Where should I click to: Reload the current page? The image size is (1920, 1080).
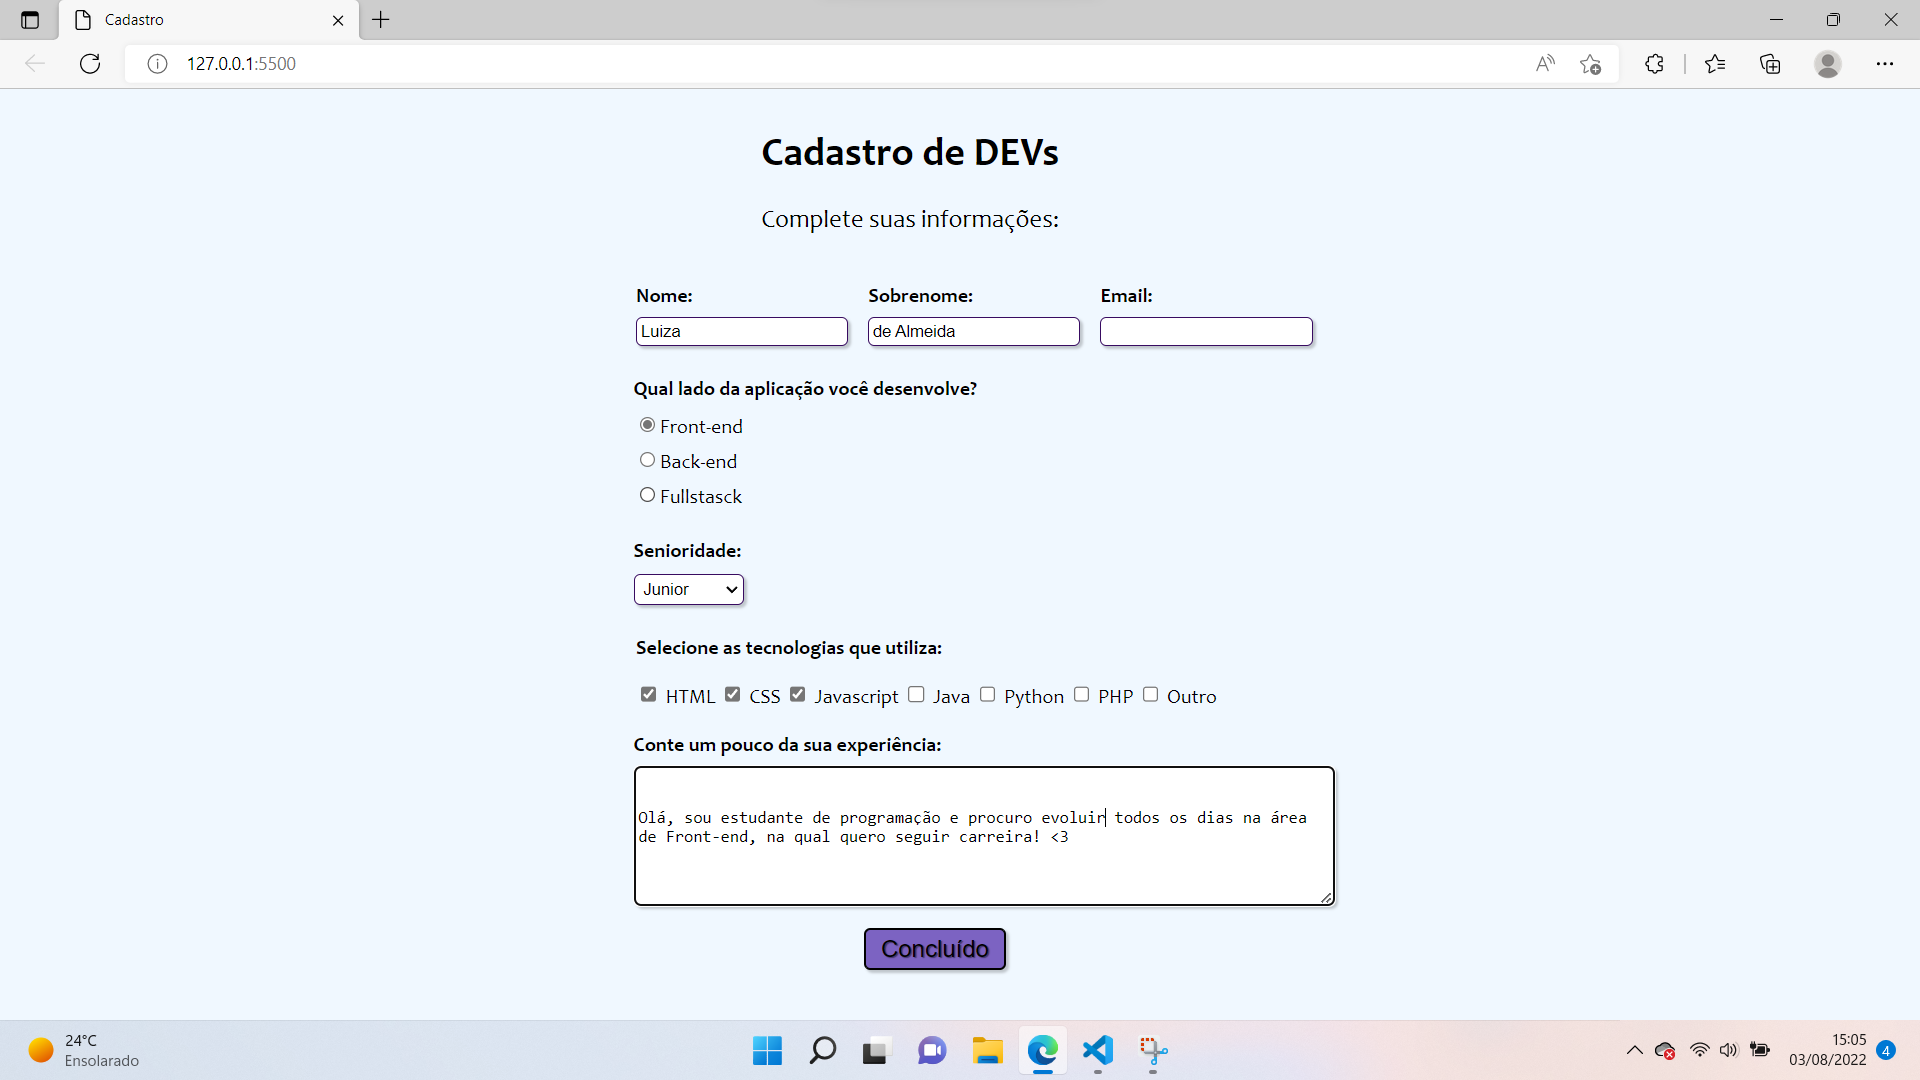pos(90,63)
